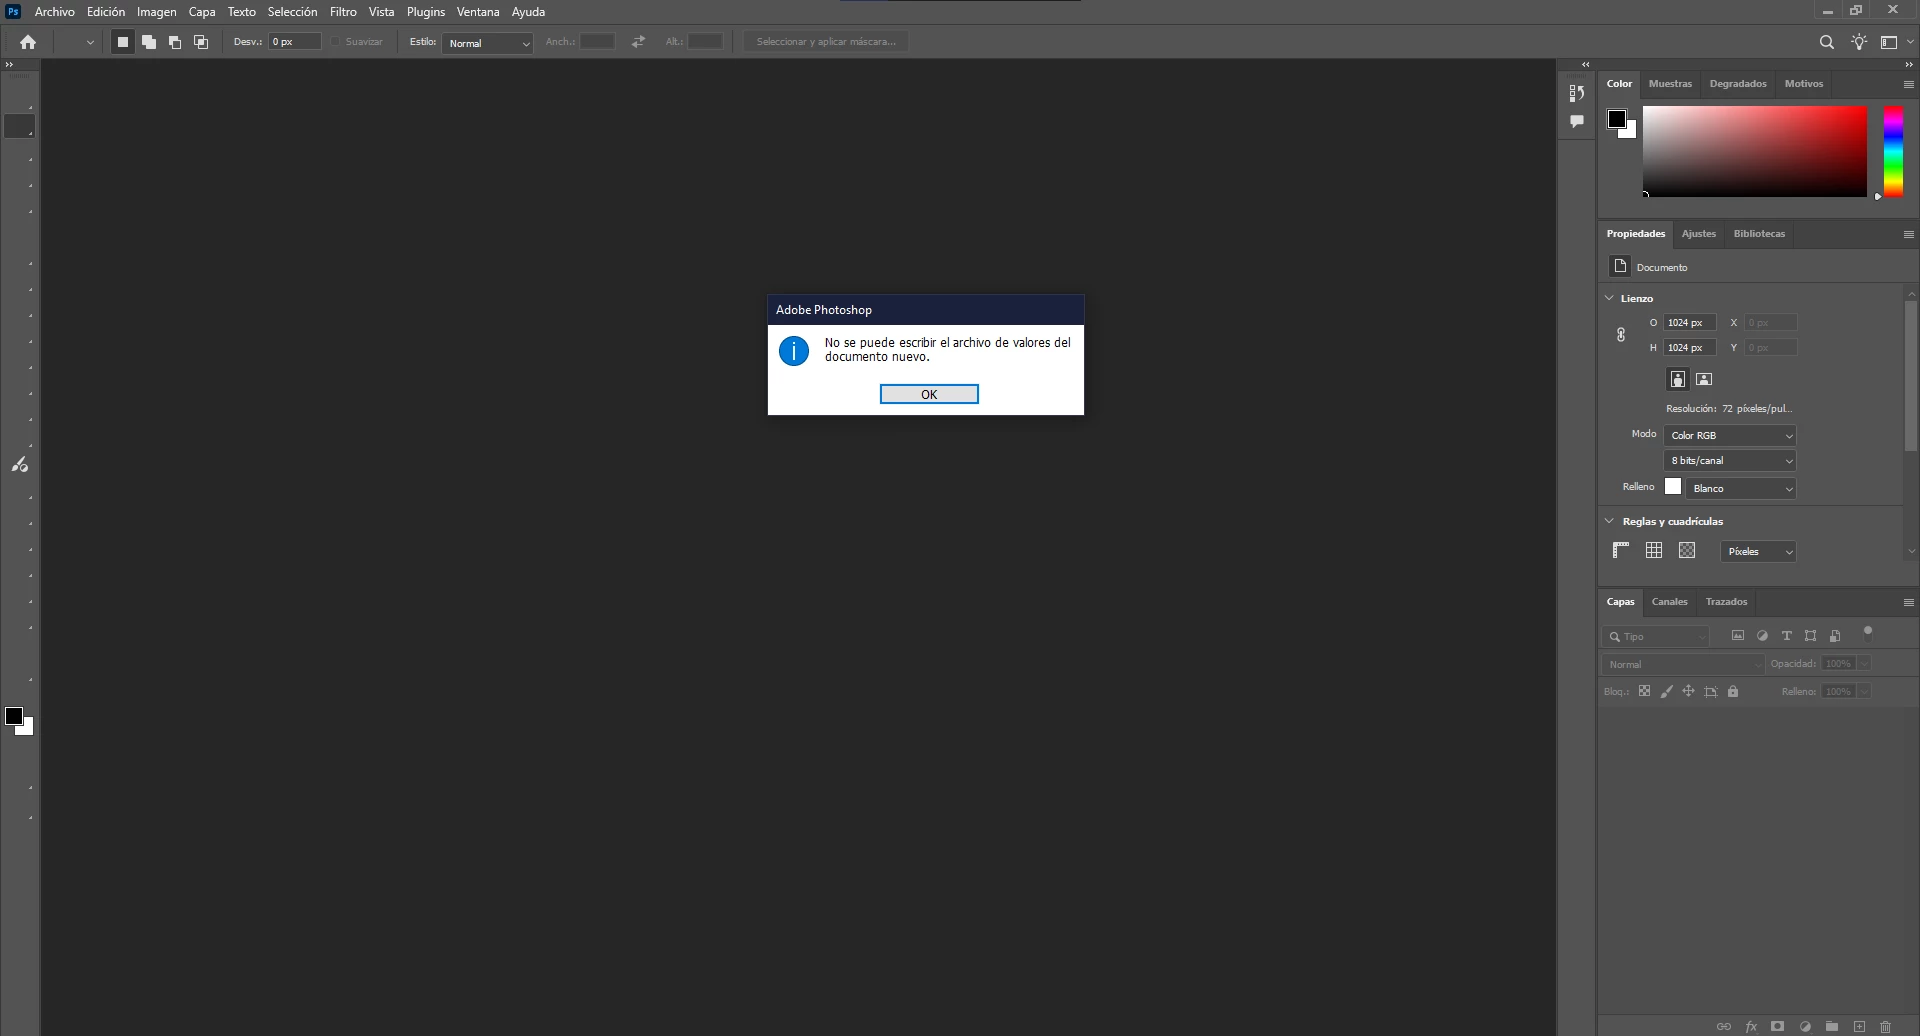Open the Píxeles units dropdown
Image resolution: width=1920 pixels, height=1036 pixels.
pyautogui.click(x=1758, y=551)
